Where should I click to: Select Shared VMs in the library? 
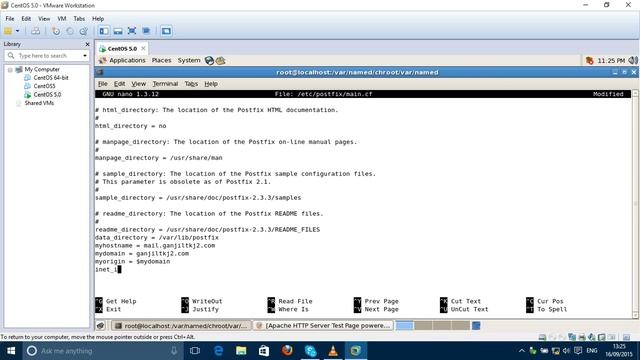pos(39,103)
